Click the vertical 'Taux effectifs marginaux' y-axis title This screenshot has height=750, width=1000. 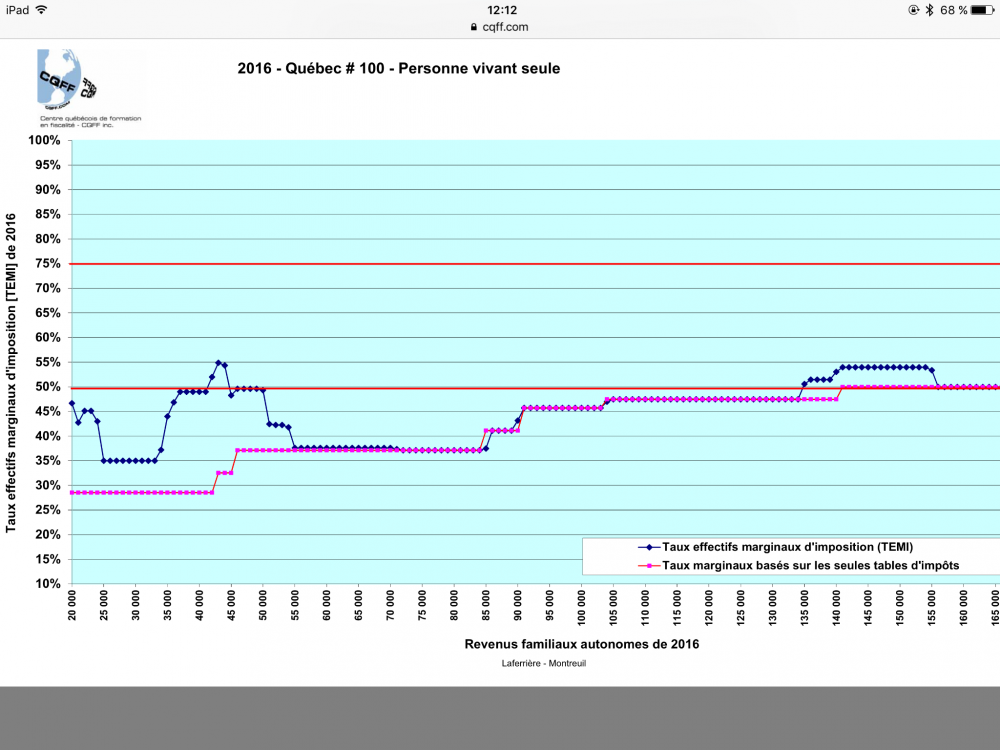click(12, 371)
